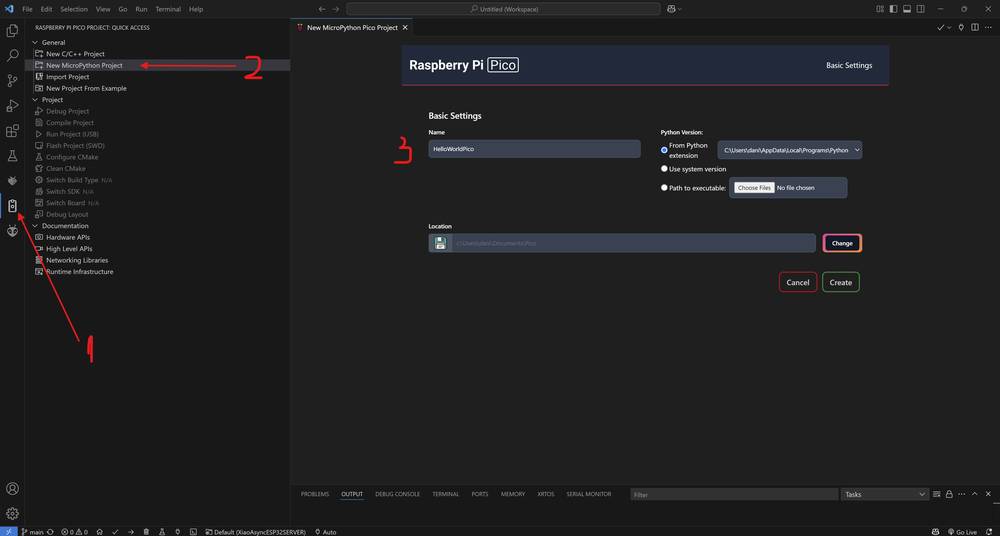Open Networking Libraries documentation item
1000x536 pixels.
pyautogui.click(x=77, y=260)
